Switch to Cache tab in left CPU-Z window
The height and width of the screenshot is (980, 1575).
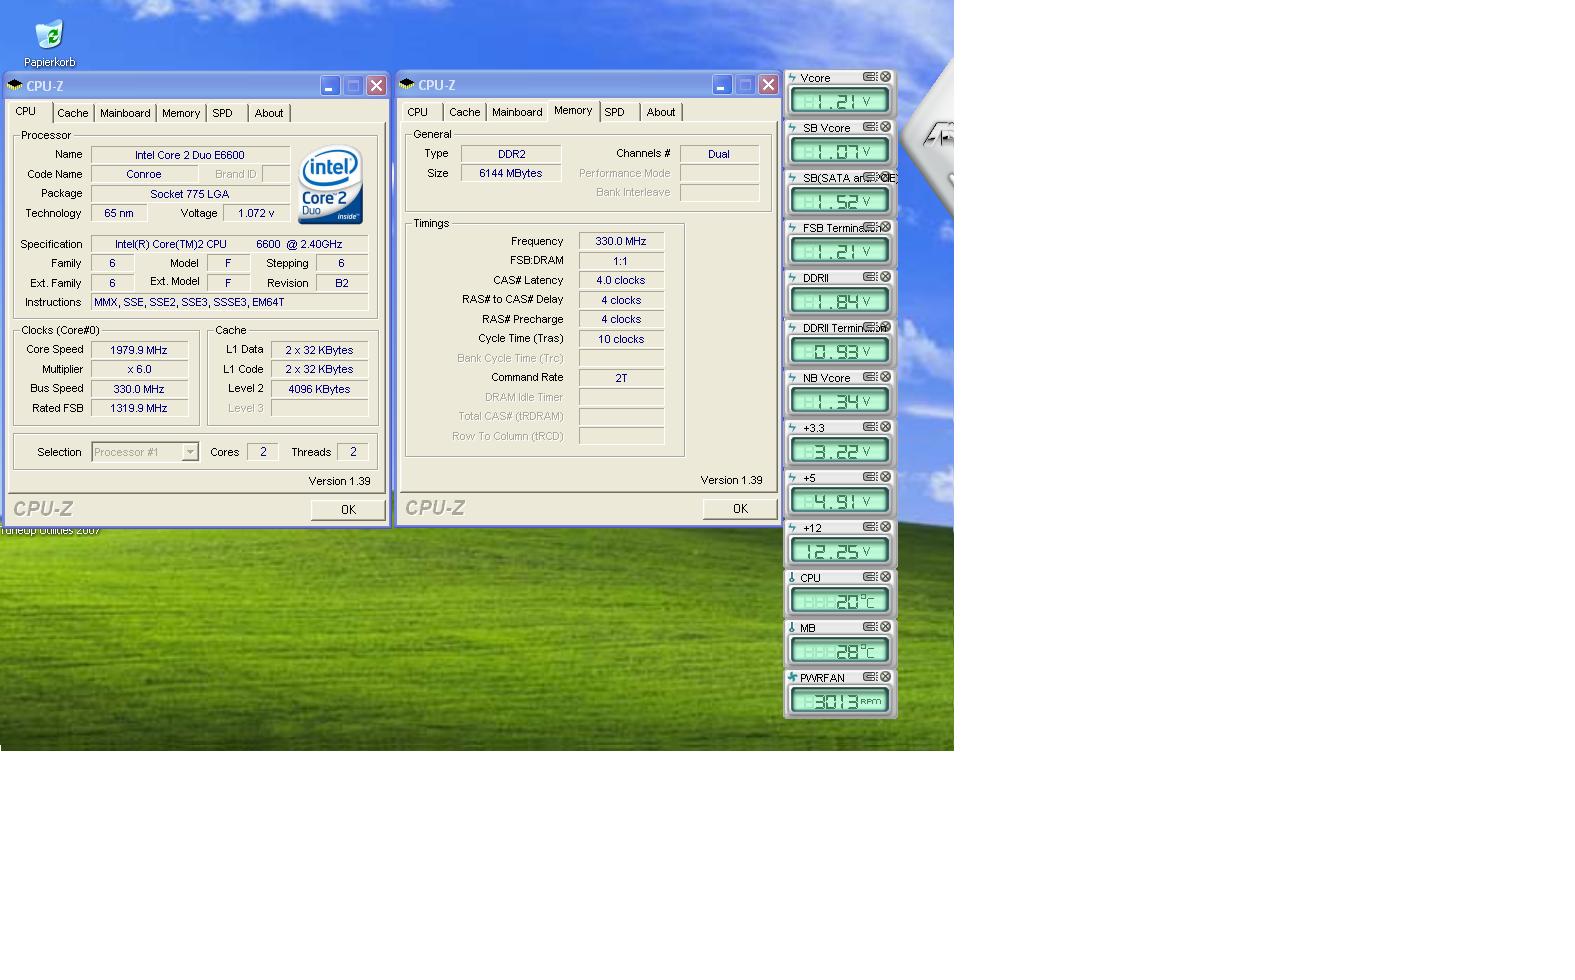coord(72,113)
